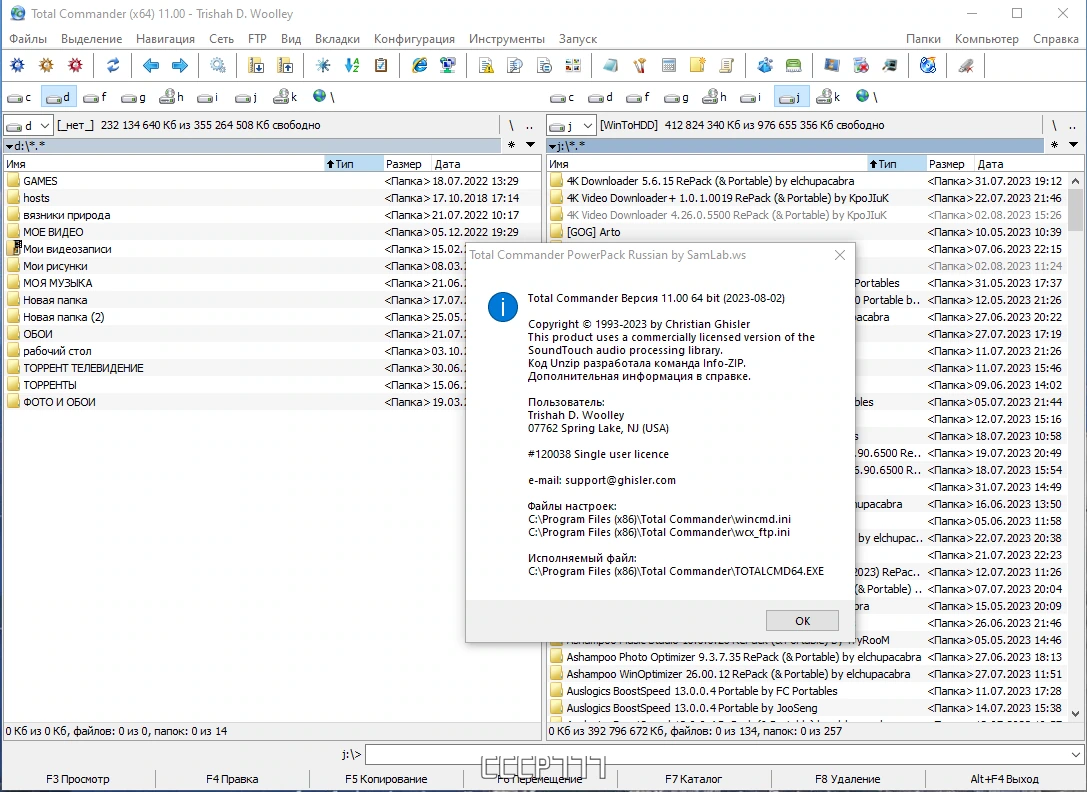Screen dimensions: 1087x792
Task: Click the picture with hourglass icon
Action: pos(831,66)
